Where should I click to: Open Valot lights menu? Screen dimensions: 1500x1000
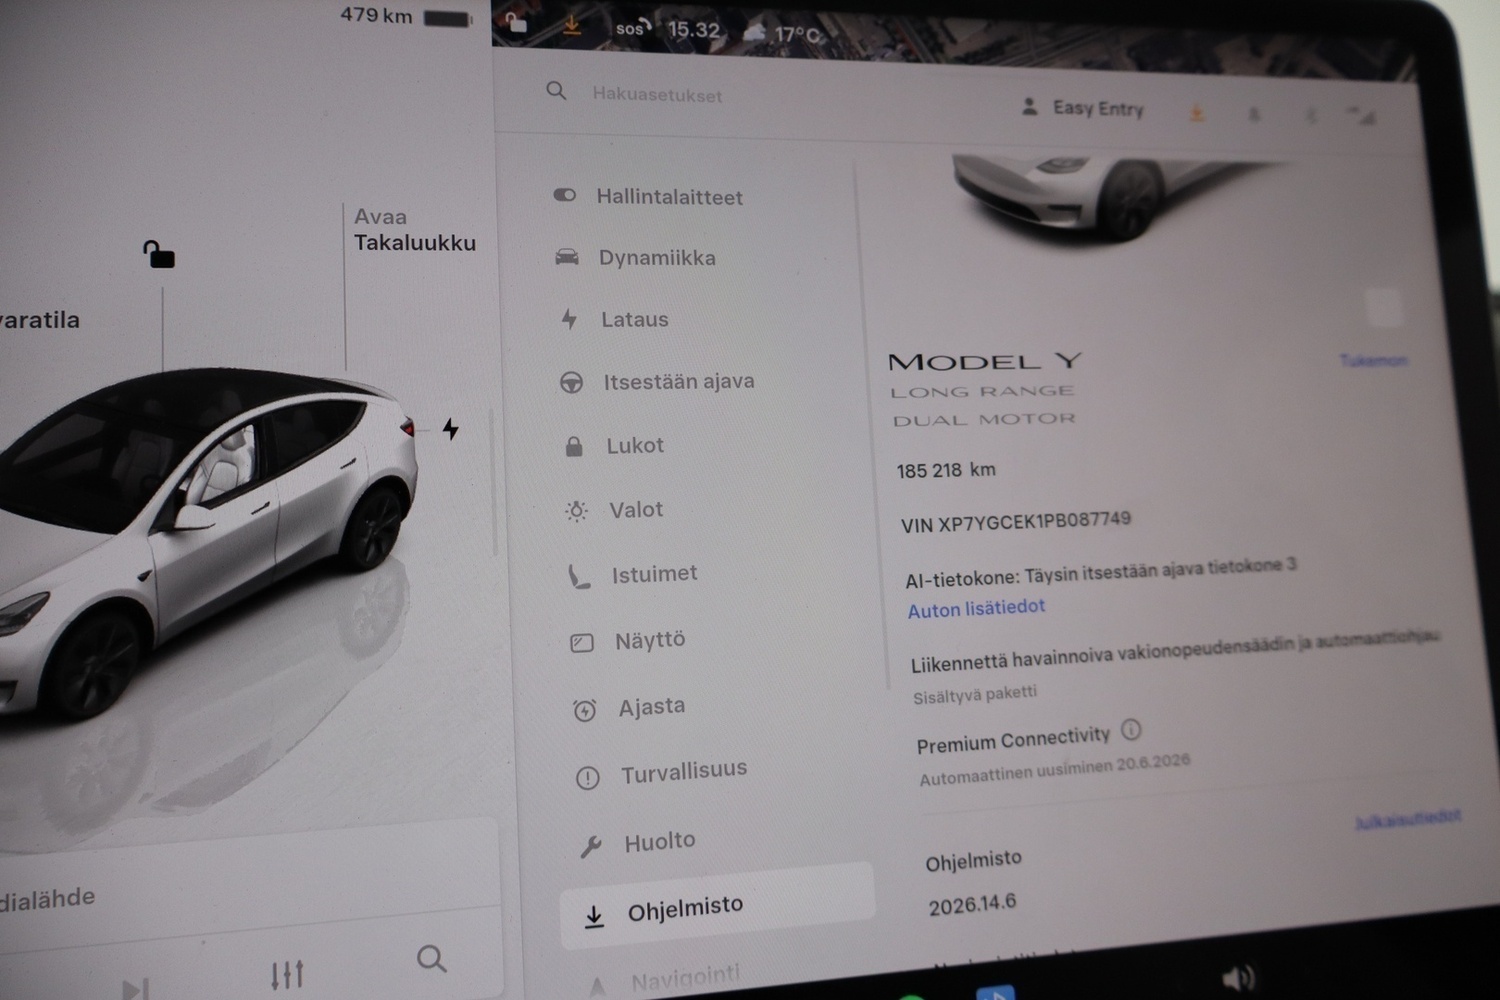click(x=636, y=510)
